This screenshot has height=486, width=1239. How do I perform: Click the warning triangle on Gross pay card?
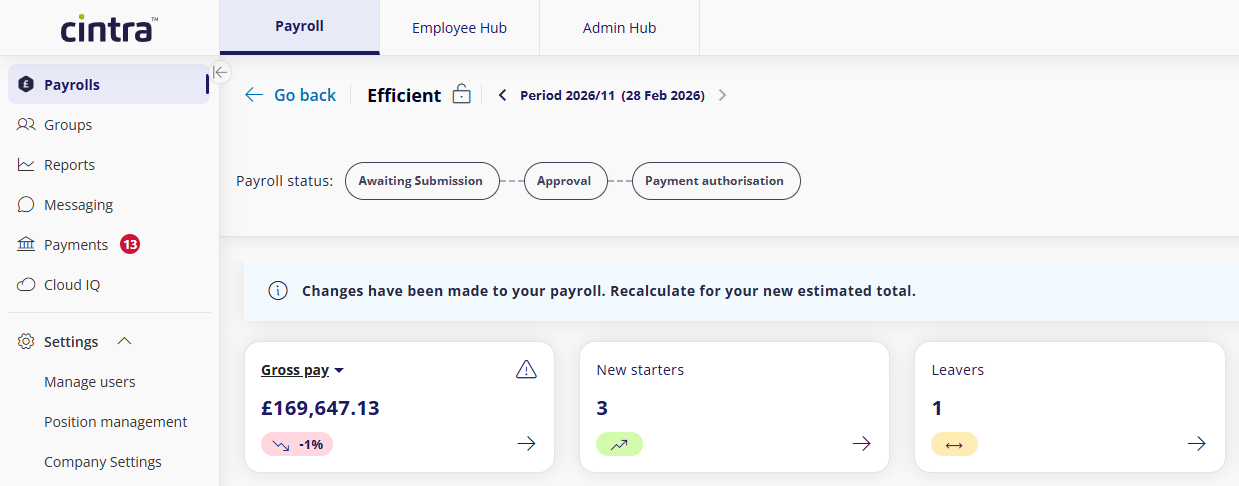coord(526,370)
